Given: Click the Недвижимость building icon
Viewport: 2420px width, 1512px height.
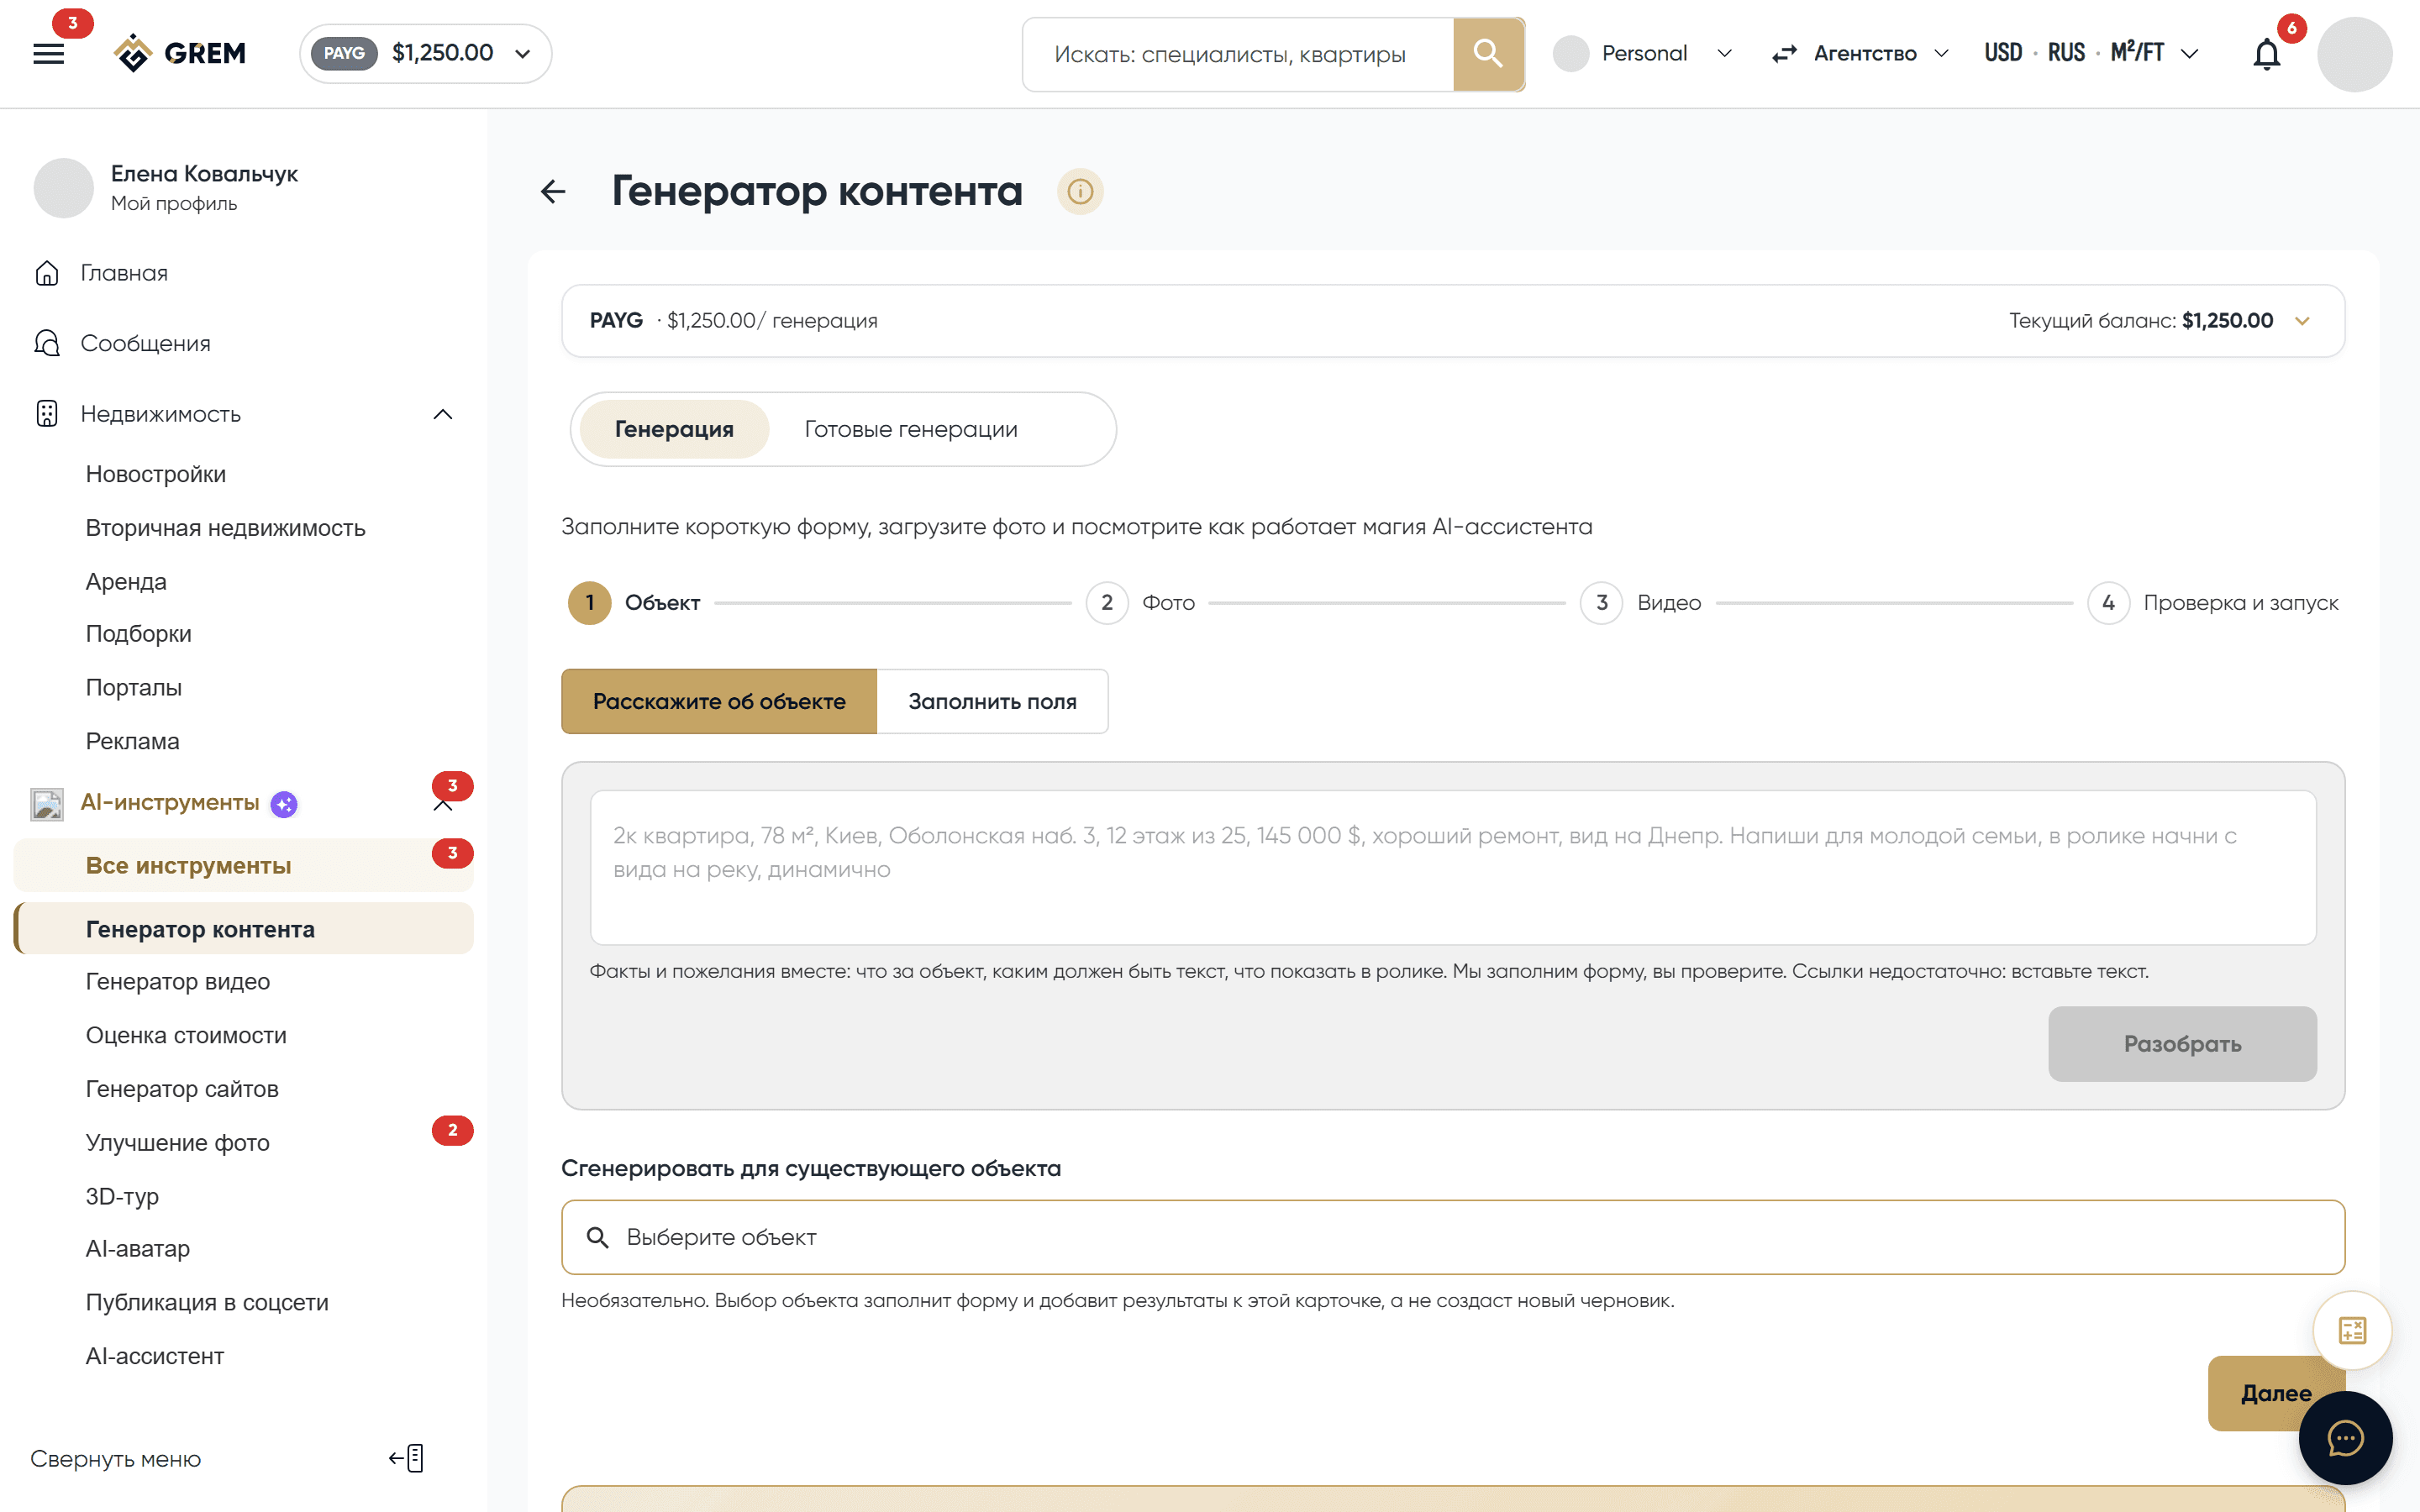Looking at the screenshot, I should click(47, 413).
